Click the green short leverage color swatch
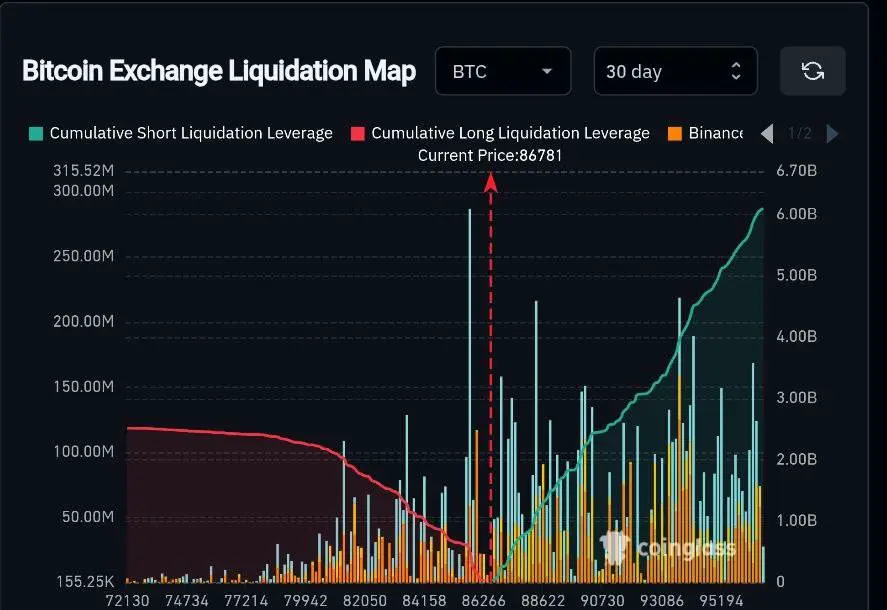Image resolution: width=887 pixels, height=610 pixels. [x=36, y=134]
